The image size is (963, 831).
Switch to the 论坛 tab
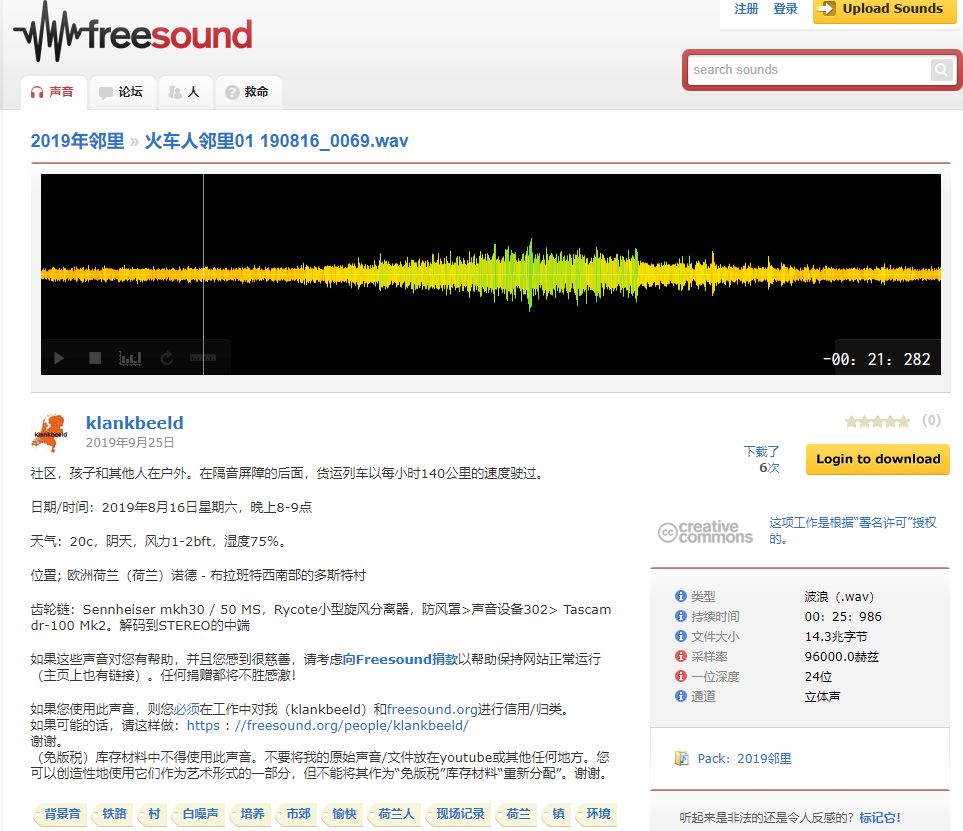(122, 92)
